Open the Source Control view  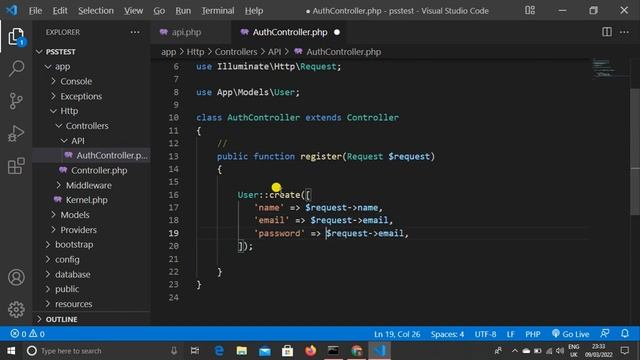pos(16,101)
